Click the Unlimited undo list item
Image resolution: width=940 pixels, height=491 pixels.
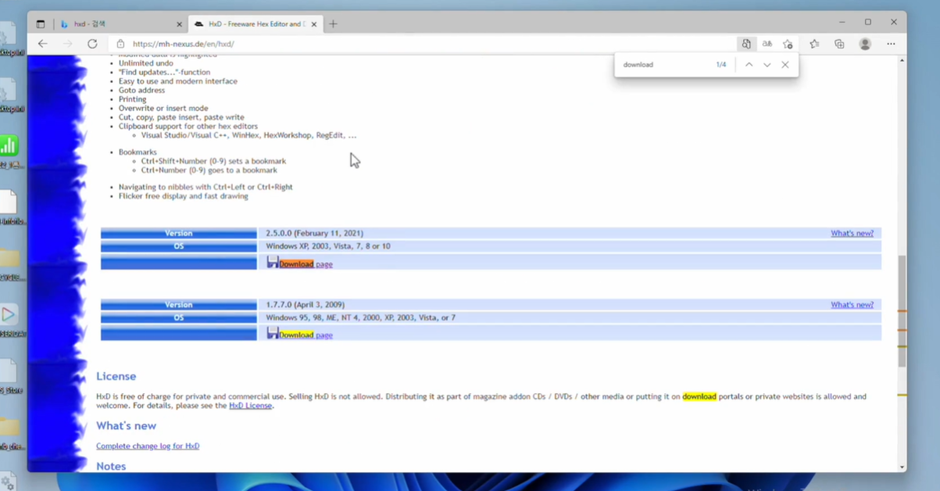(x=146, y=64)
